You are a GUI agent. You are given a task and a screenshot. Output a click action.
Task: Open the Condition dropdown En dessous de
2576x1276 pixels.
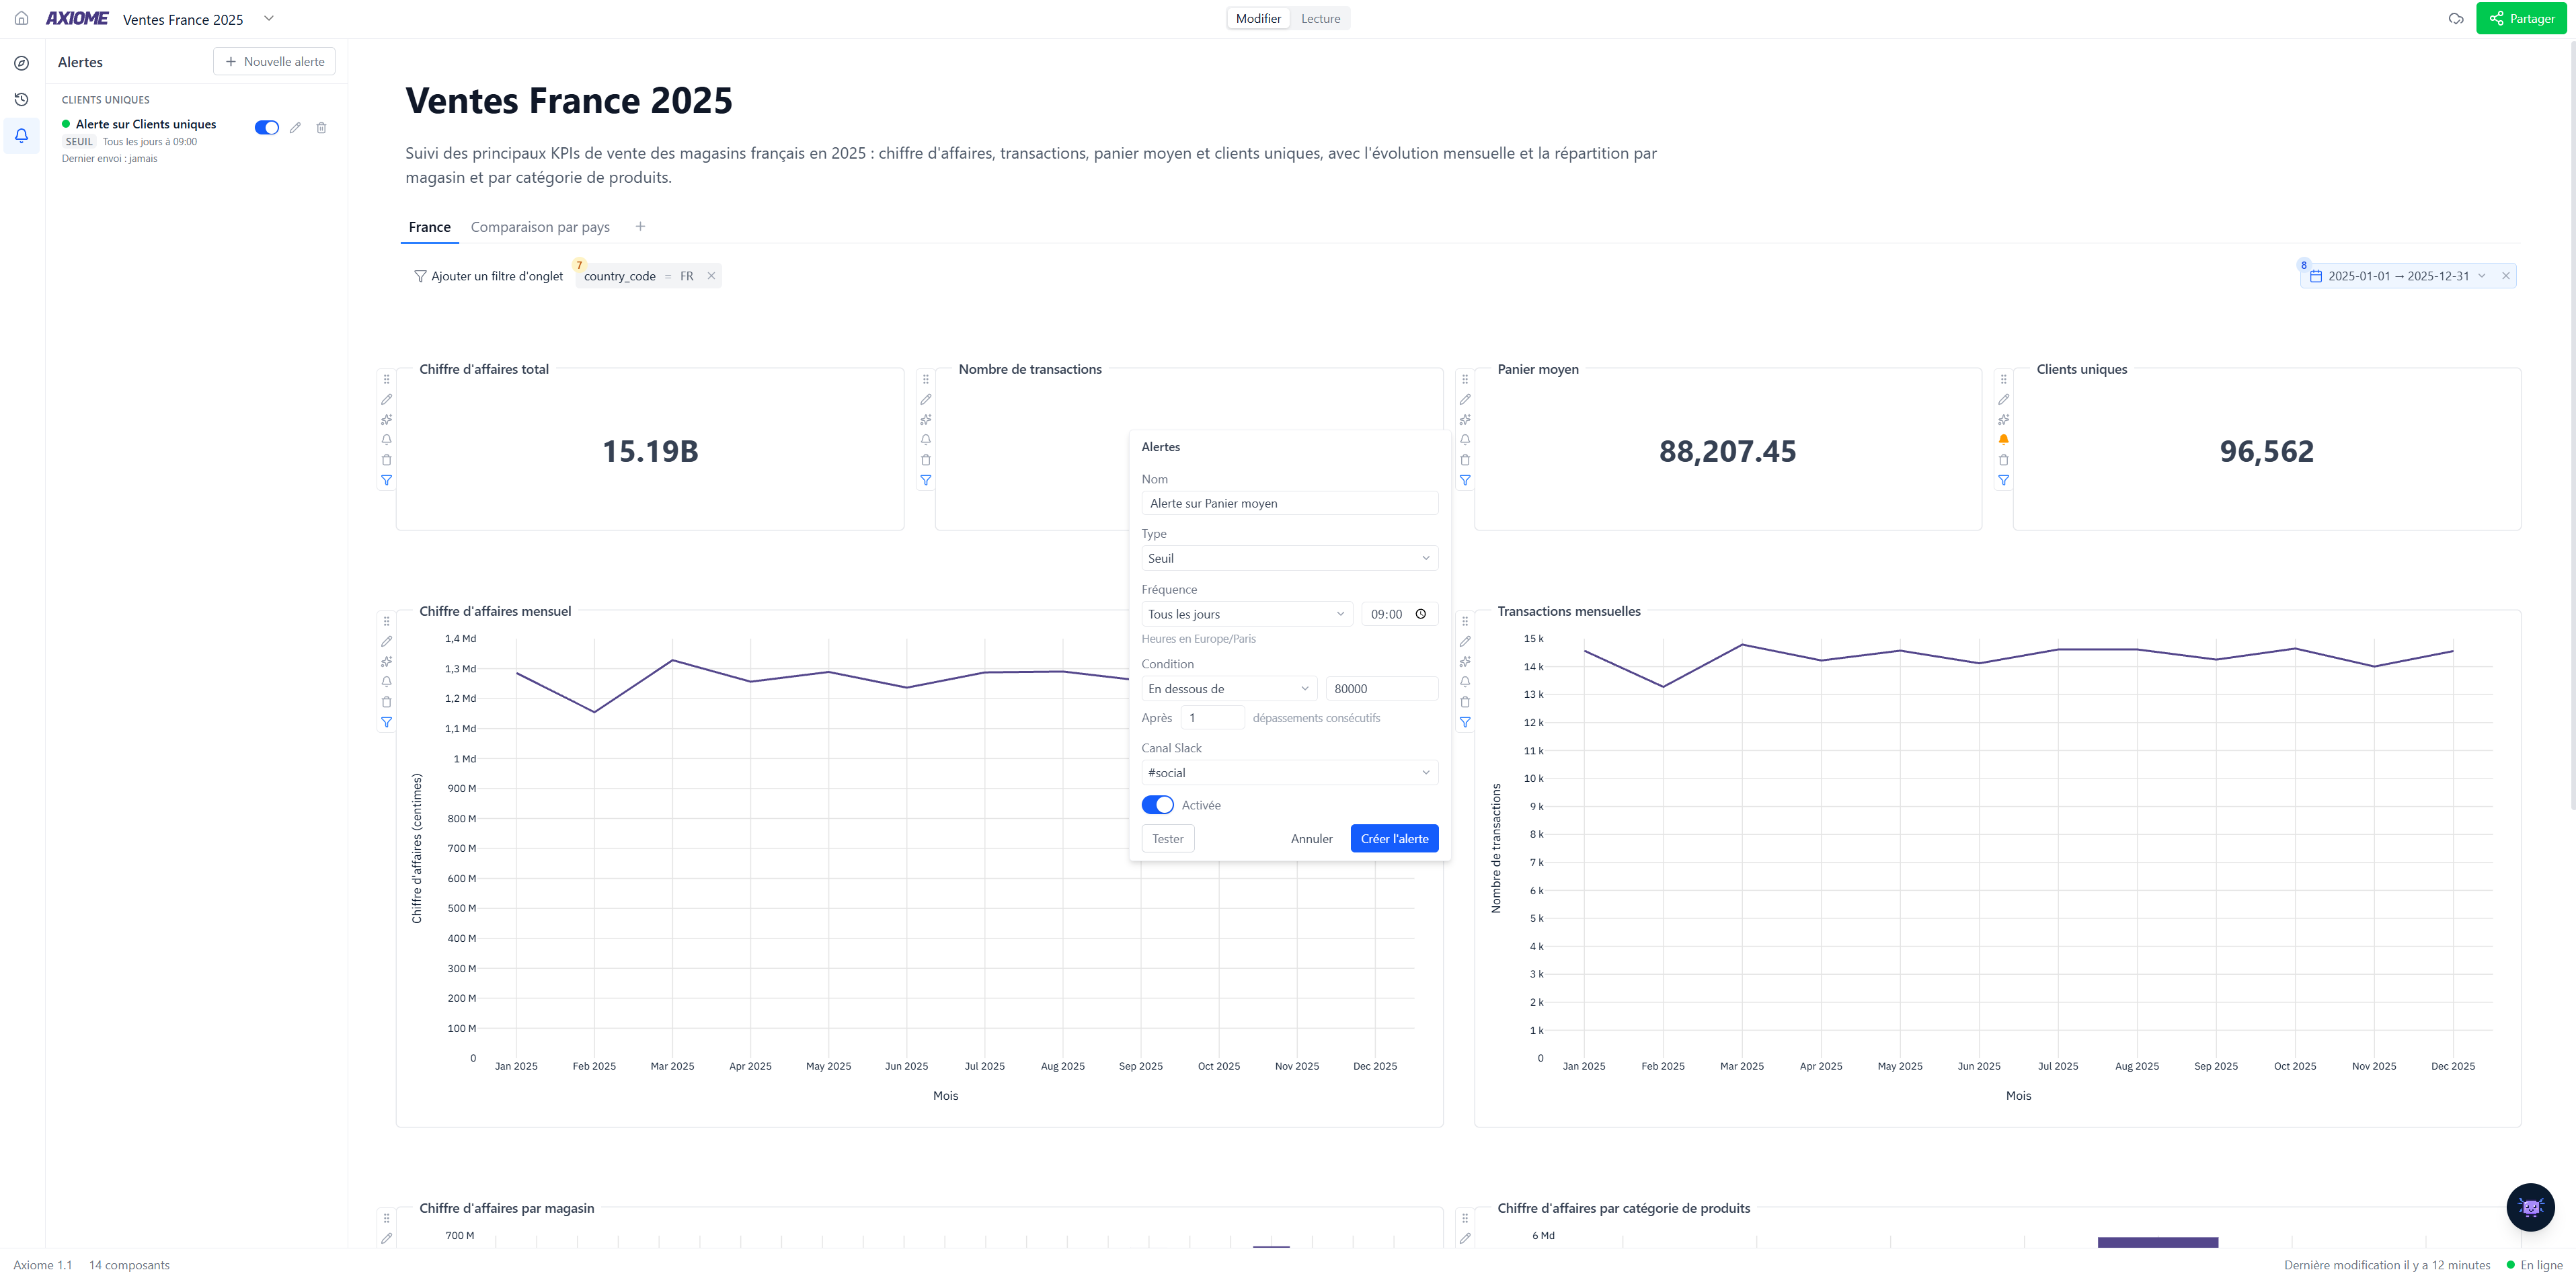pyautogui.click(x=1228, y=688)
